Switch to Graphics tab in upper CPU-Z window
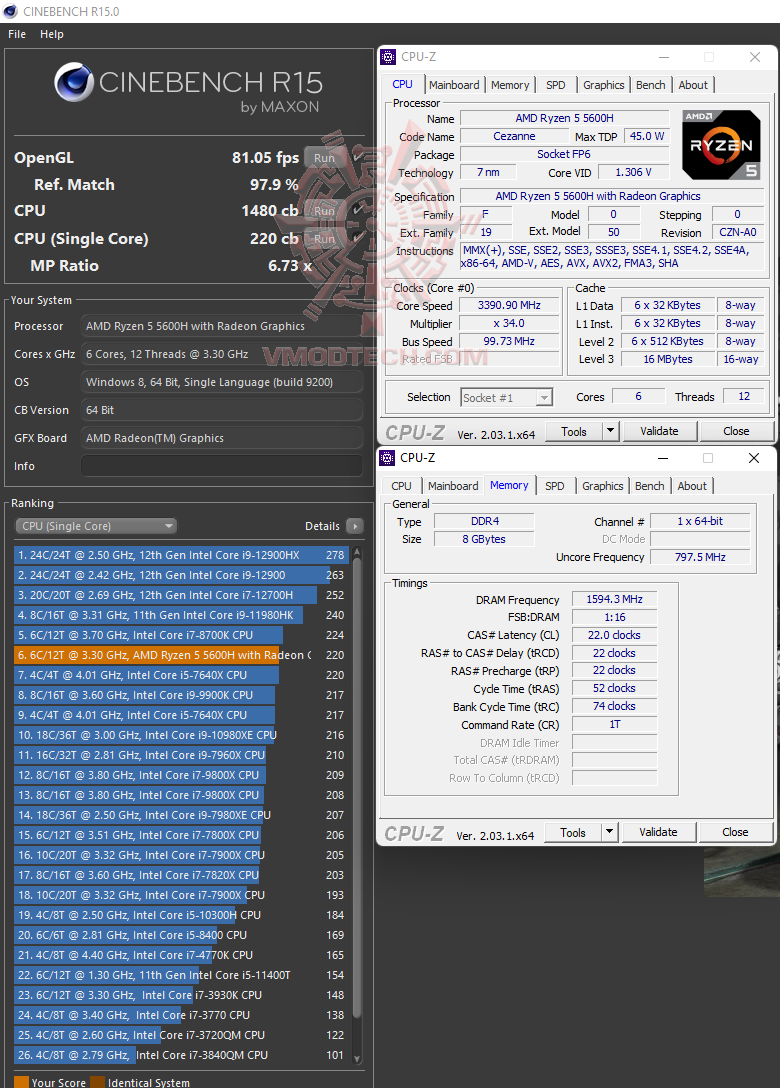The image size is (780, 1088). tap(603, 85)
